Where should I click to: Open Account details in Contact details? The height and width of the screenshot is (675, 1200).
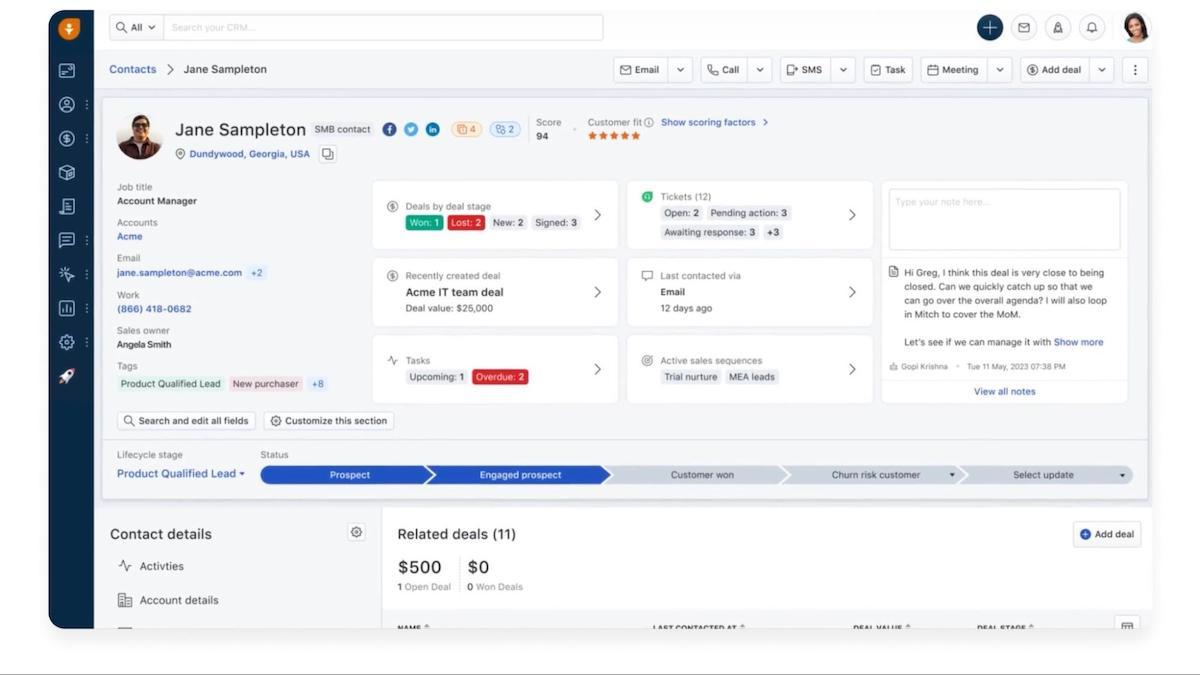click(x=178, y=600)
